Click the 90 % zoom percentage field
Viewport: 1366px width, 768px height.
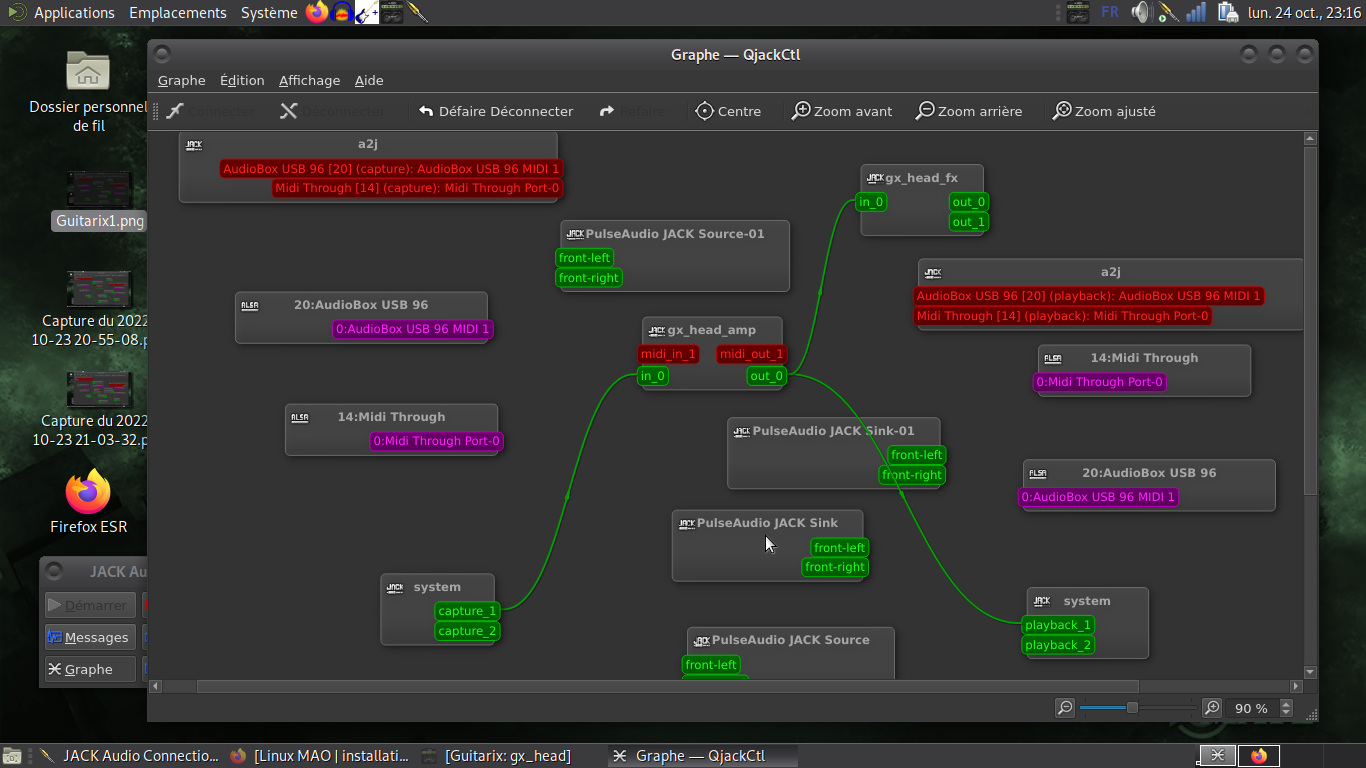1252,708
